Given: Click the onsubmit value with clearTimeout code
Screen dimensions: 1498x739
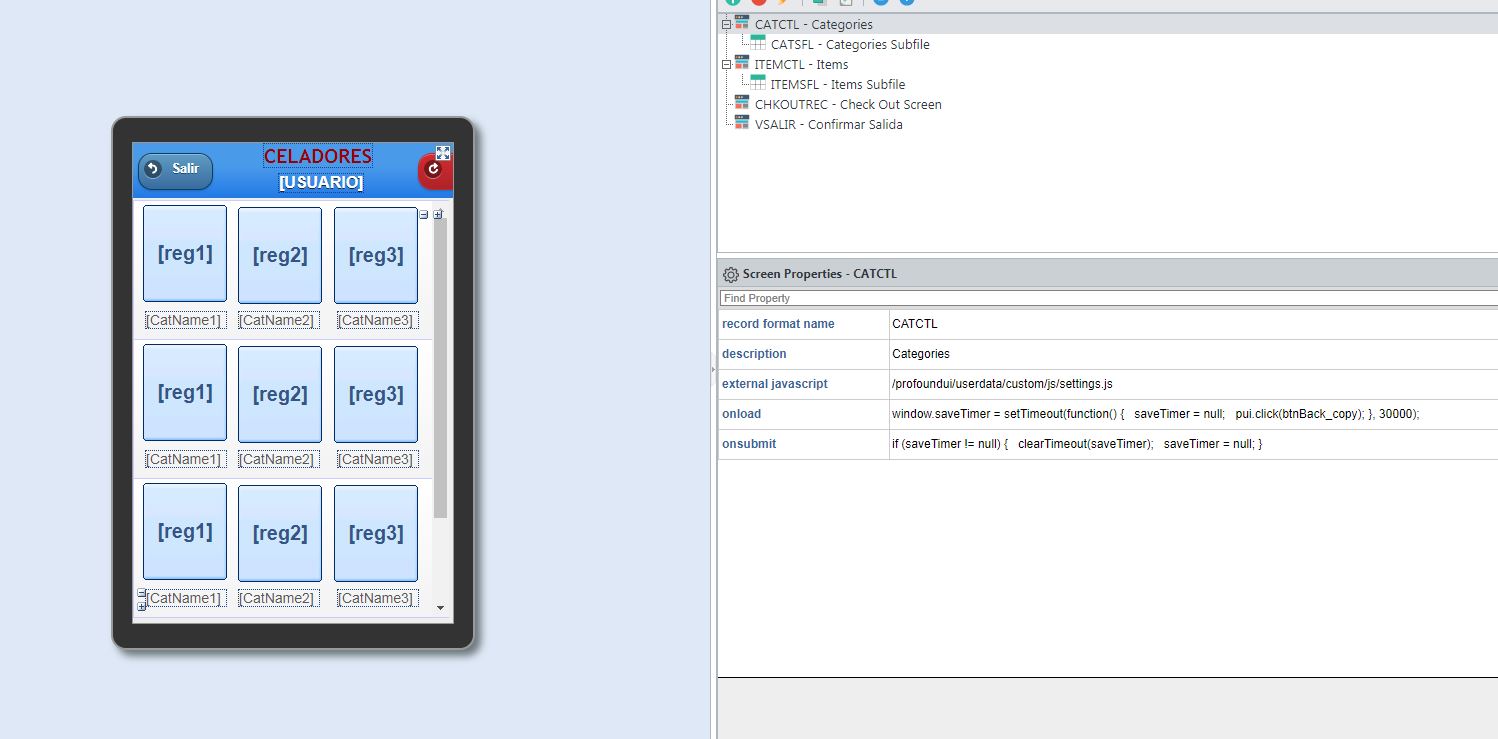Looking at the screenshot, I should (1193, 444).
